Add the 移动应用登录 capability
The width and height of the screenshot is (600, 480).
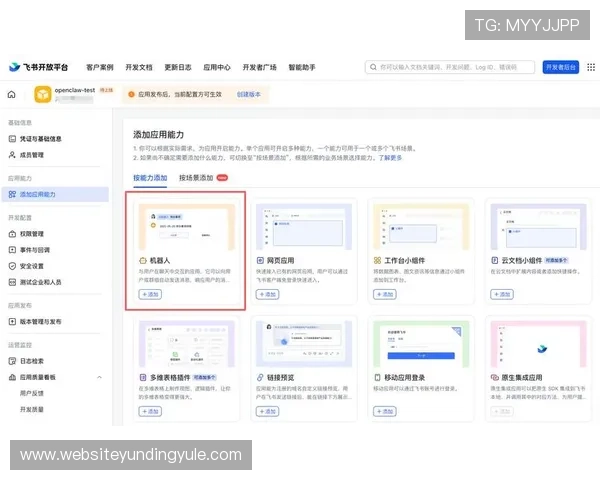(385, 411)
